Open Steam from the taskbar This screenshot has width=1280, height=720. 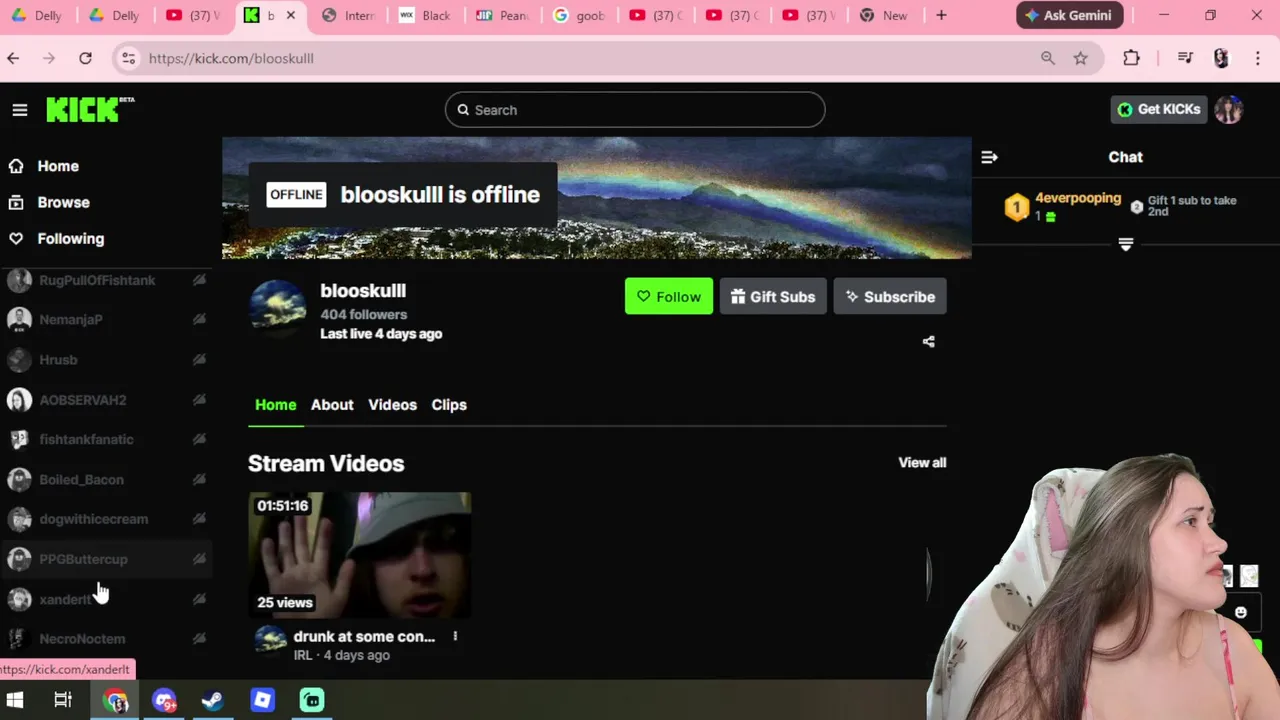pos(212,700)
